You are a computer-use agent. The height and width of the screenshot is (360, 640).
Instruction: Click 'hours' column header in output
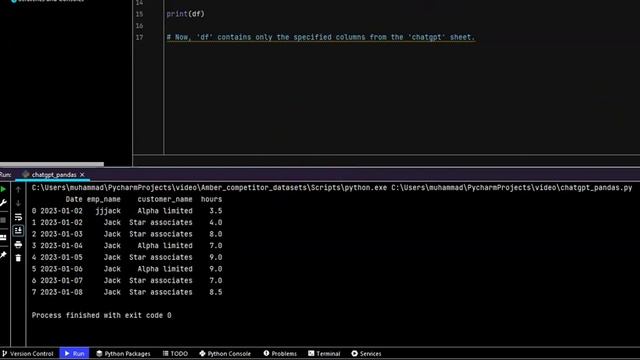pos(211,200)
